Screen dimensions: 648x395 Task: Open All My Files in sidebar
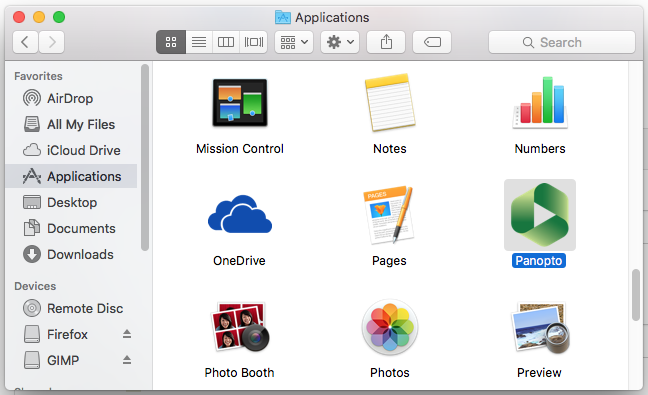[x=71, y=124]
